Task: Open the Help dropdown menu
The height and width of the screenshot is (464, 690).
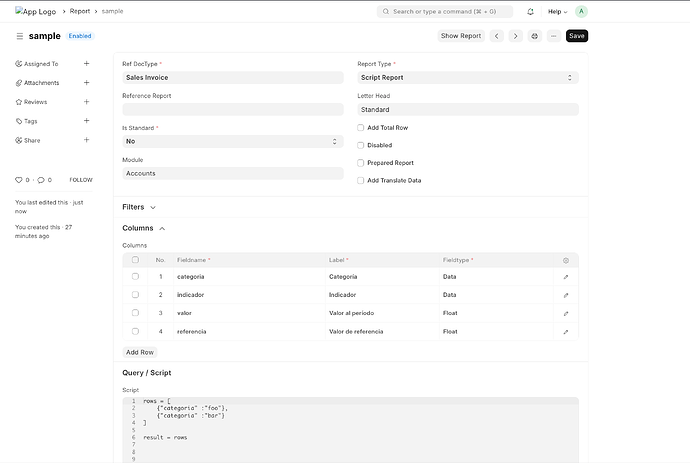Action: pyautogui.click(x=557, y=12)
